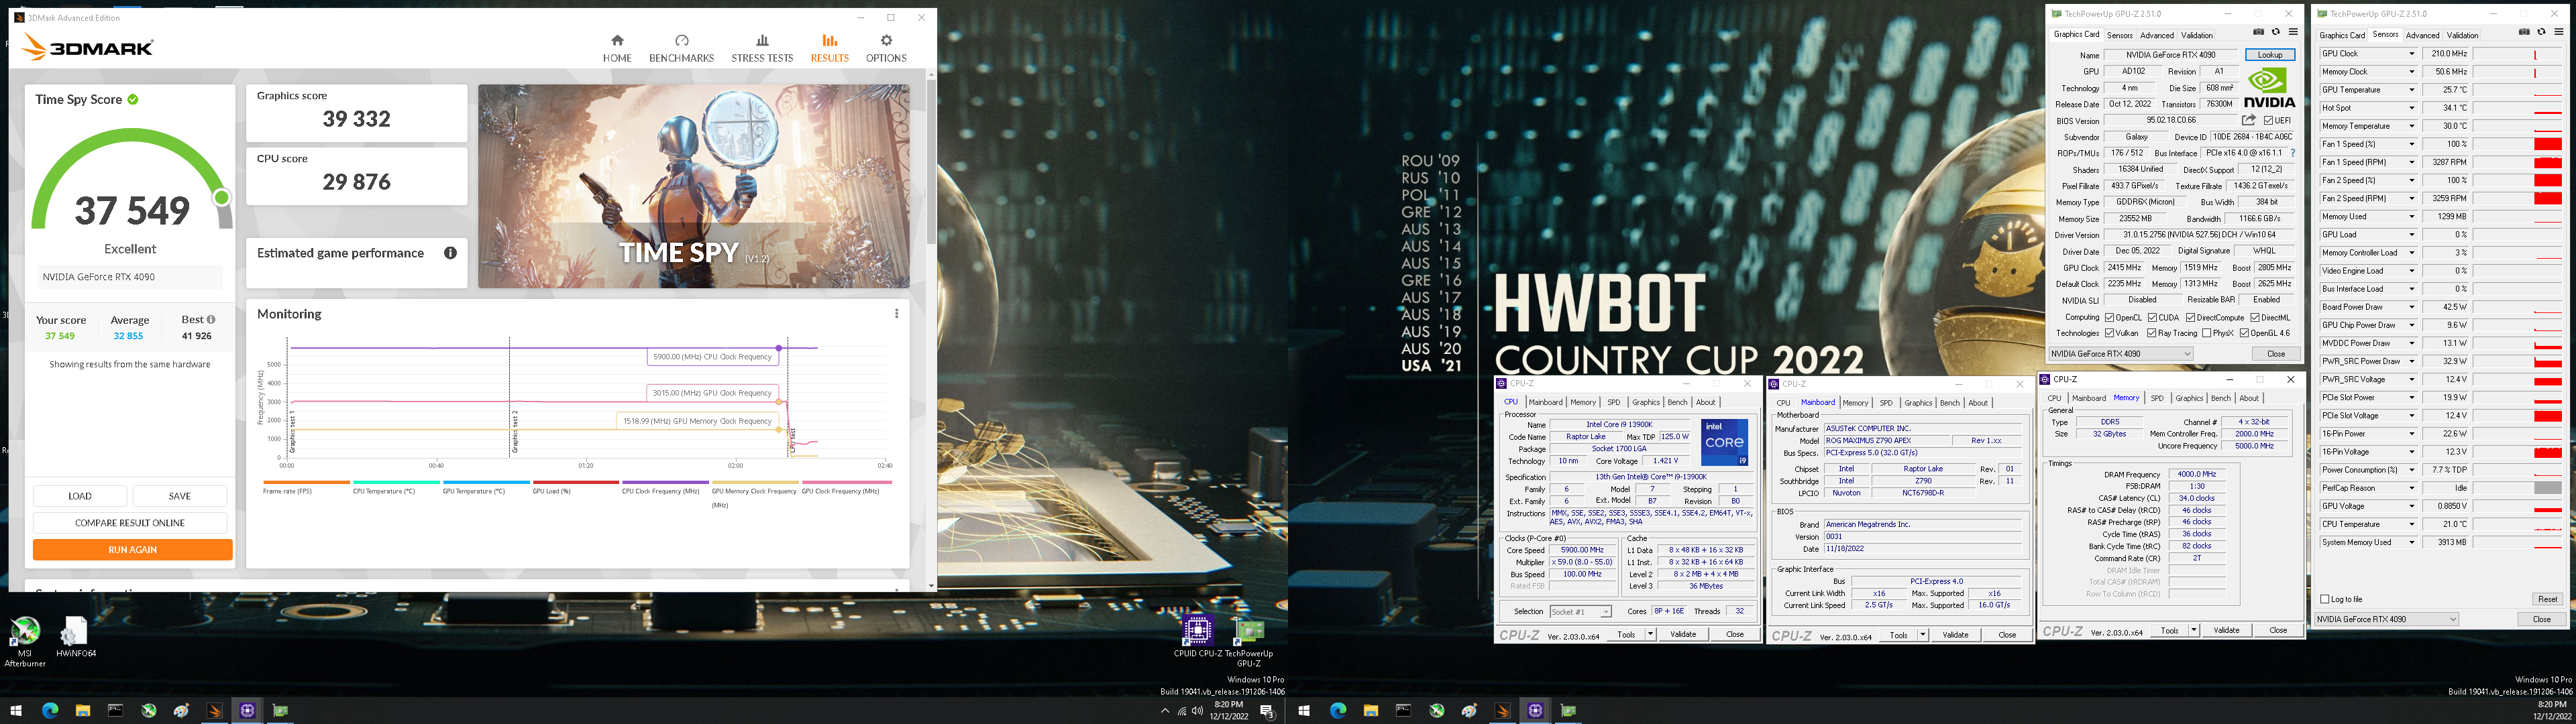Show hidden system tray icons
This screenshot has height=724, width=2576.
point(1164,711)
